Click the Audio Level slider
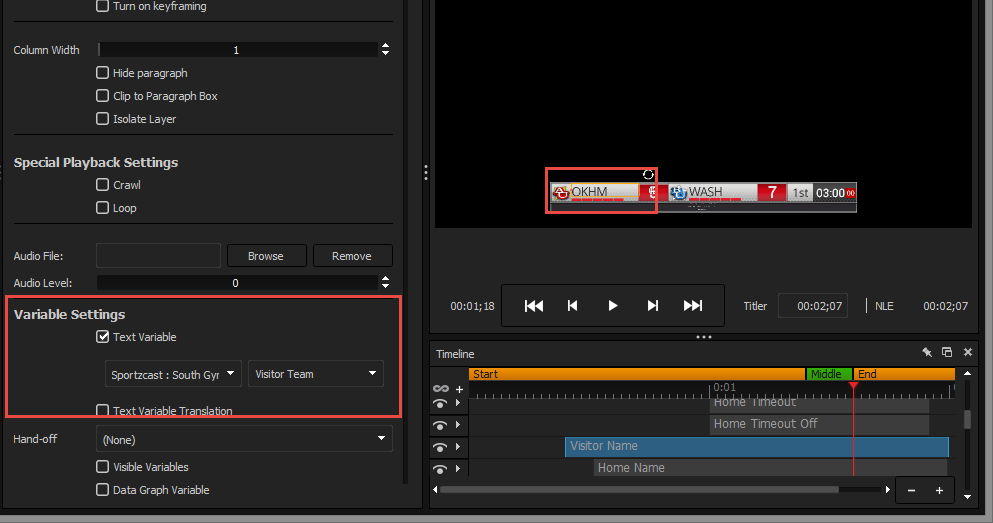The image size is (993, 523). [236, 283]
